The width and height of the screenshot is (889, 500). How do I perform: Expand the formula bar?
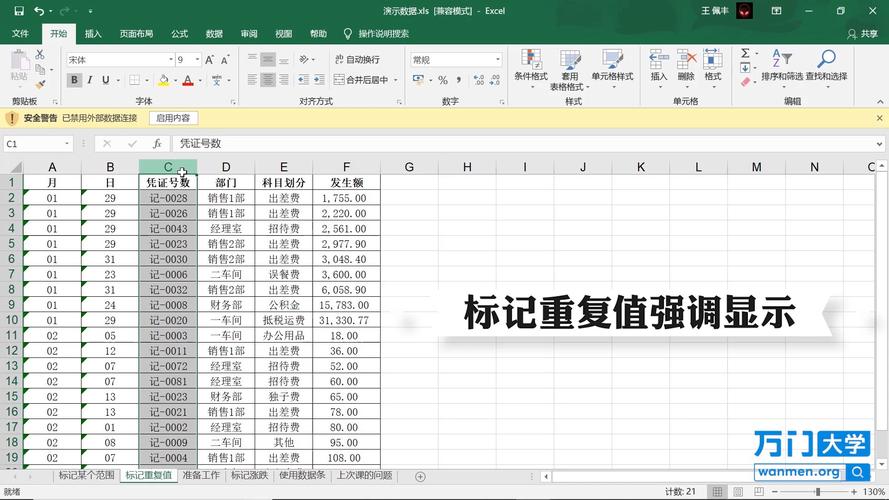(879, 144)
